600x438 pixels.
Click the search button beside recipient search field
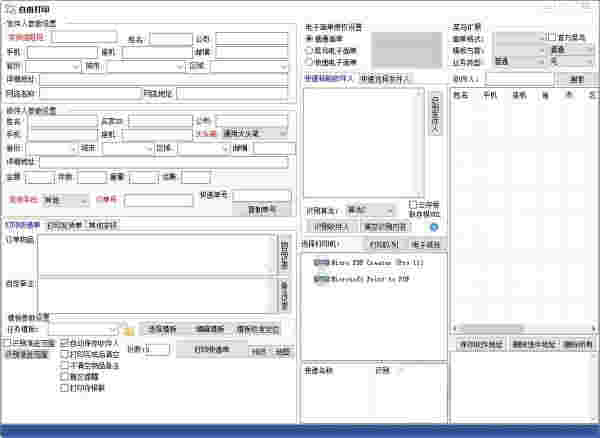[x=577, y=79]
